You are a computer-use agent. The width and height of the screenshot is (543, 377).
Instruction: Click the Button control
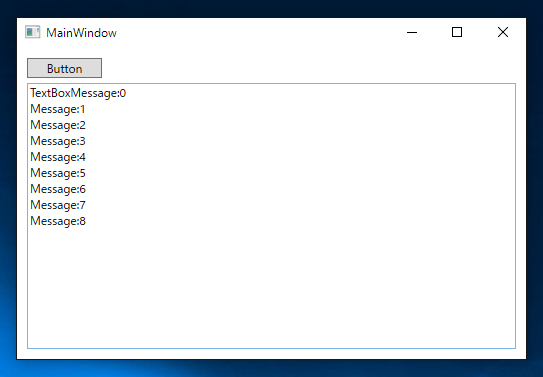[x=64, y=68]
